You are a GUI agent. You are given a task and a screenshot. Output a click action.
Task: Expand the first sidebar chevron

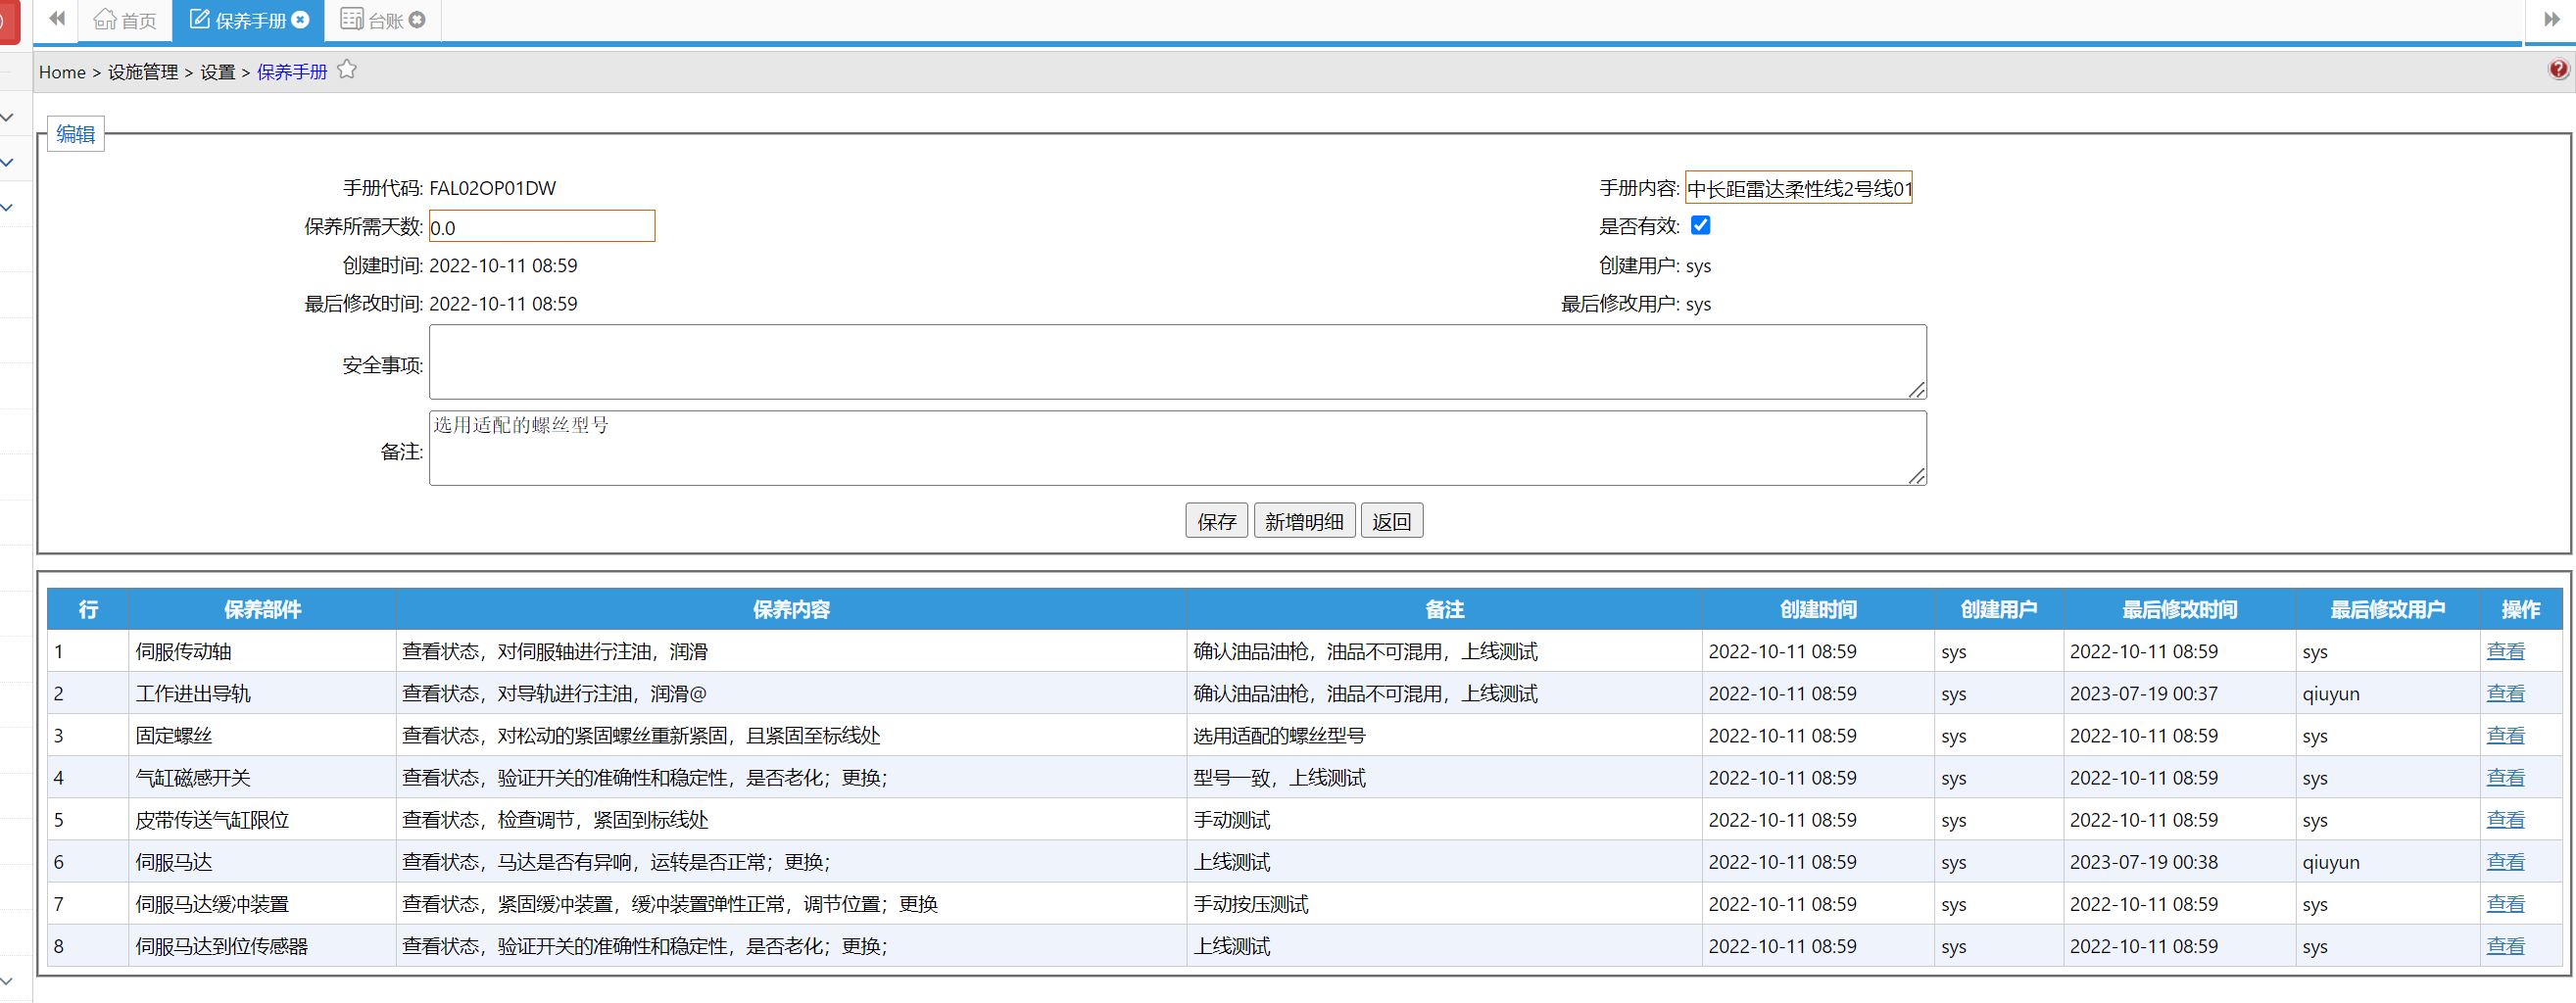pos(7,118)
